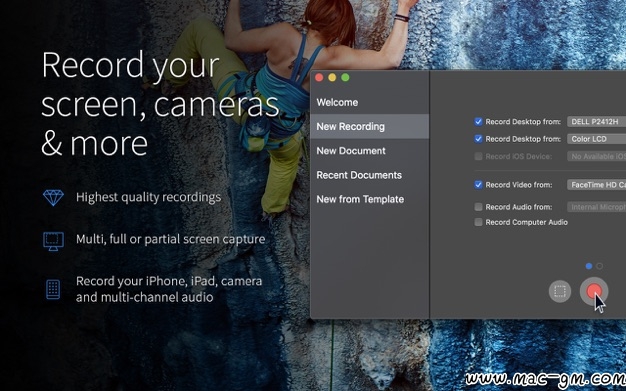The height and width of the screenshot is (391, 626).
Task: Open the DELL P2412H display dropdown
Action: pyautogui.click(x=596, y=121)
